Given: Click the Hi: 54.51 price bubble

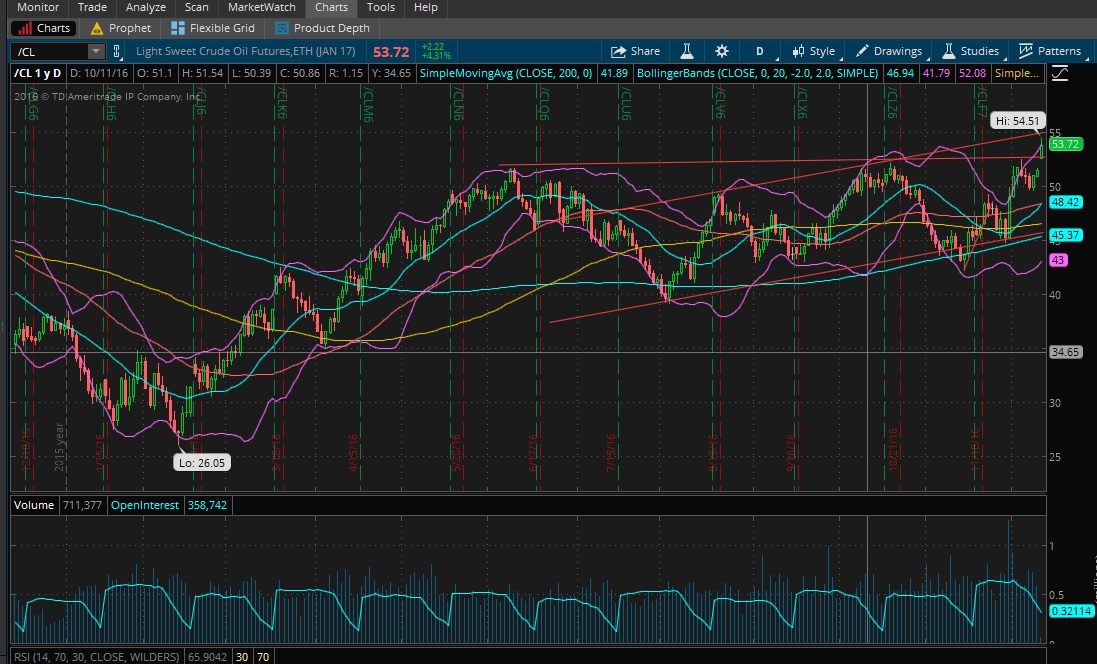Looking at the screenshot, I should pyautogui.click(x=1017, y=120).
